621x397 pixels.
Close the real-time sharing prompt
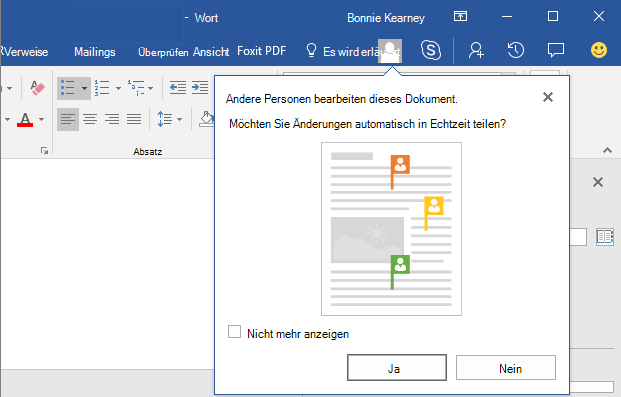pos(548,97)
